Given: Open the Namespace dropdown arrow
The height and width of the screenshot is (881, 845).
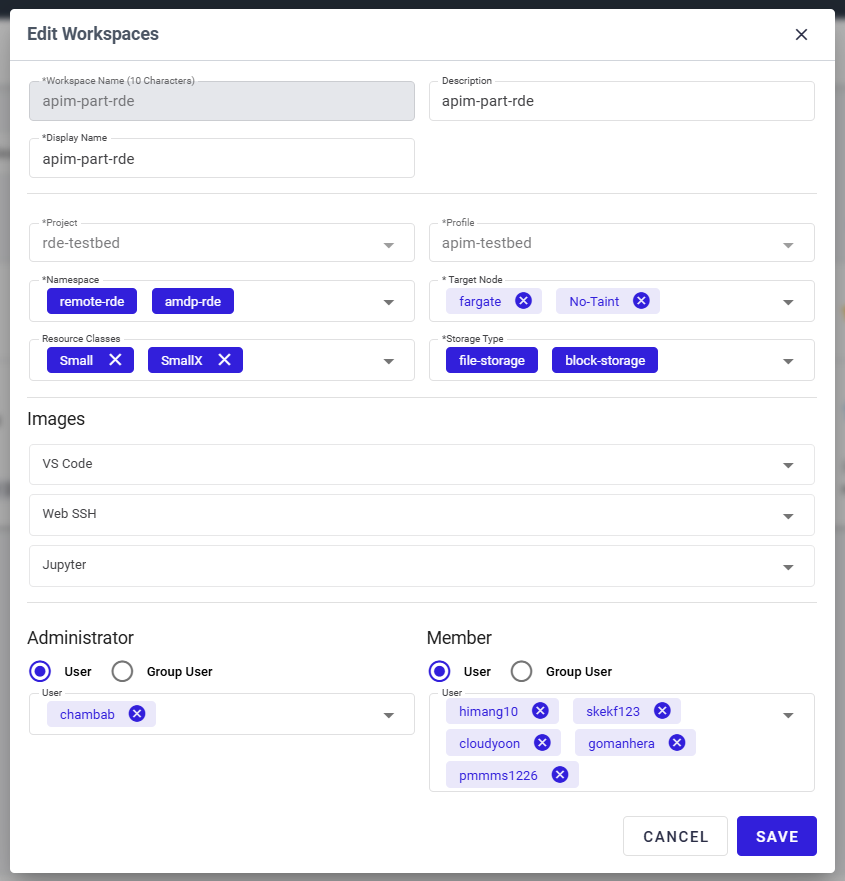Looking at the screenshot, I should tap(388, 302).
